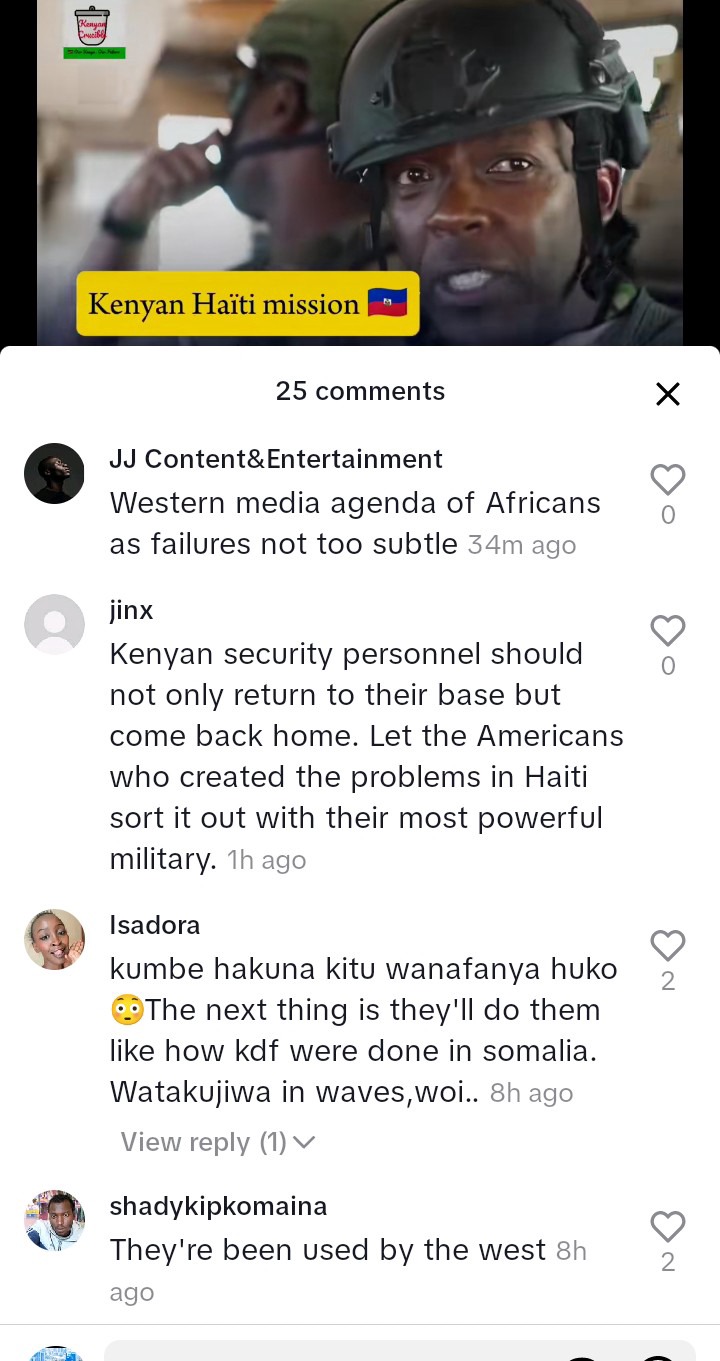
Task: Close the comments panel with X
Action: coord(668,394)
